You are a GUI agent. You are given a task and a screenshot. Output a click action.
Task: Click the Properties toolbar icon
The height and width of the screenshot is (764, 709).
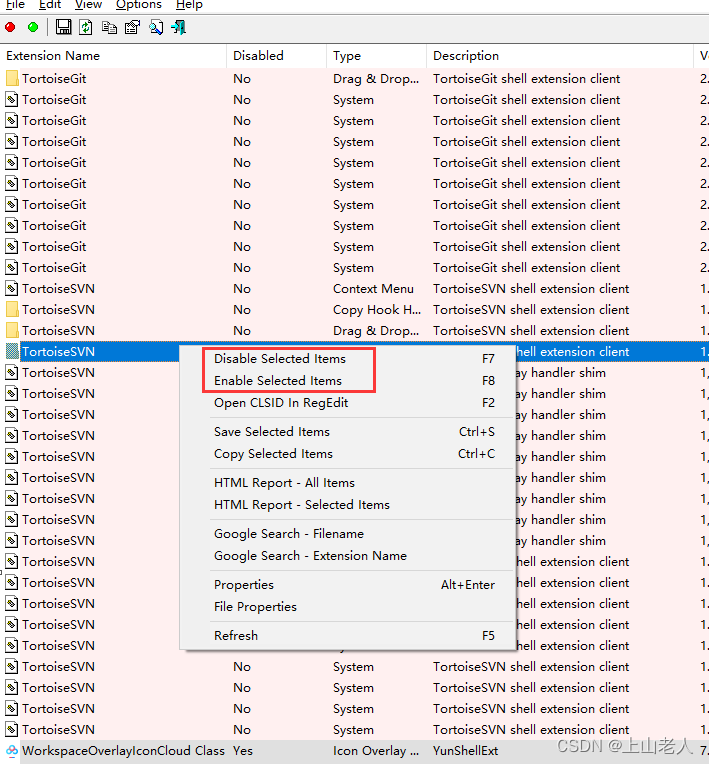point(132,27)
